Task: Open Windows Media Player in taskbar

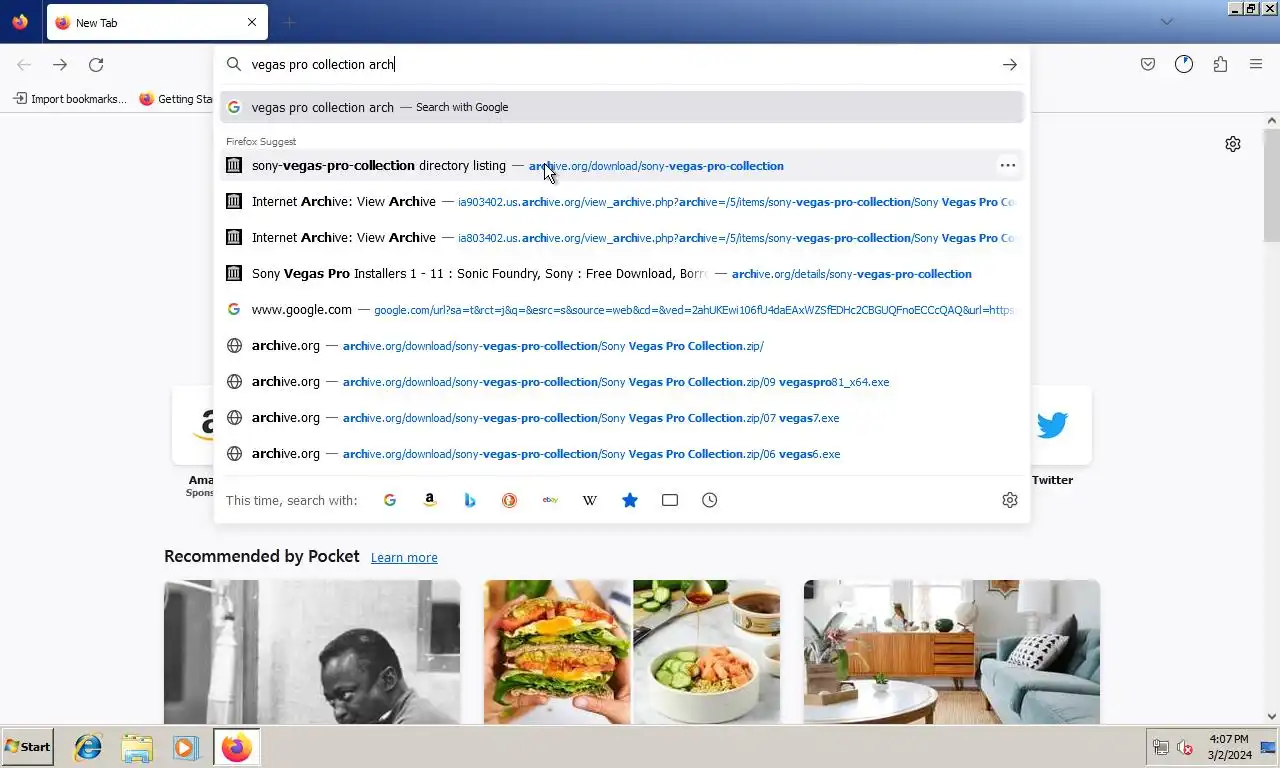Action: (x=185, y=747)
